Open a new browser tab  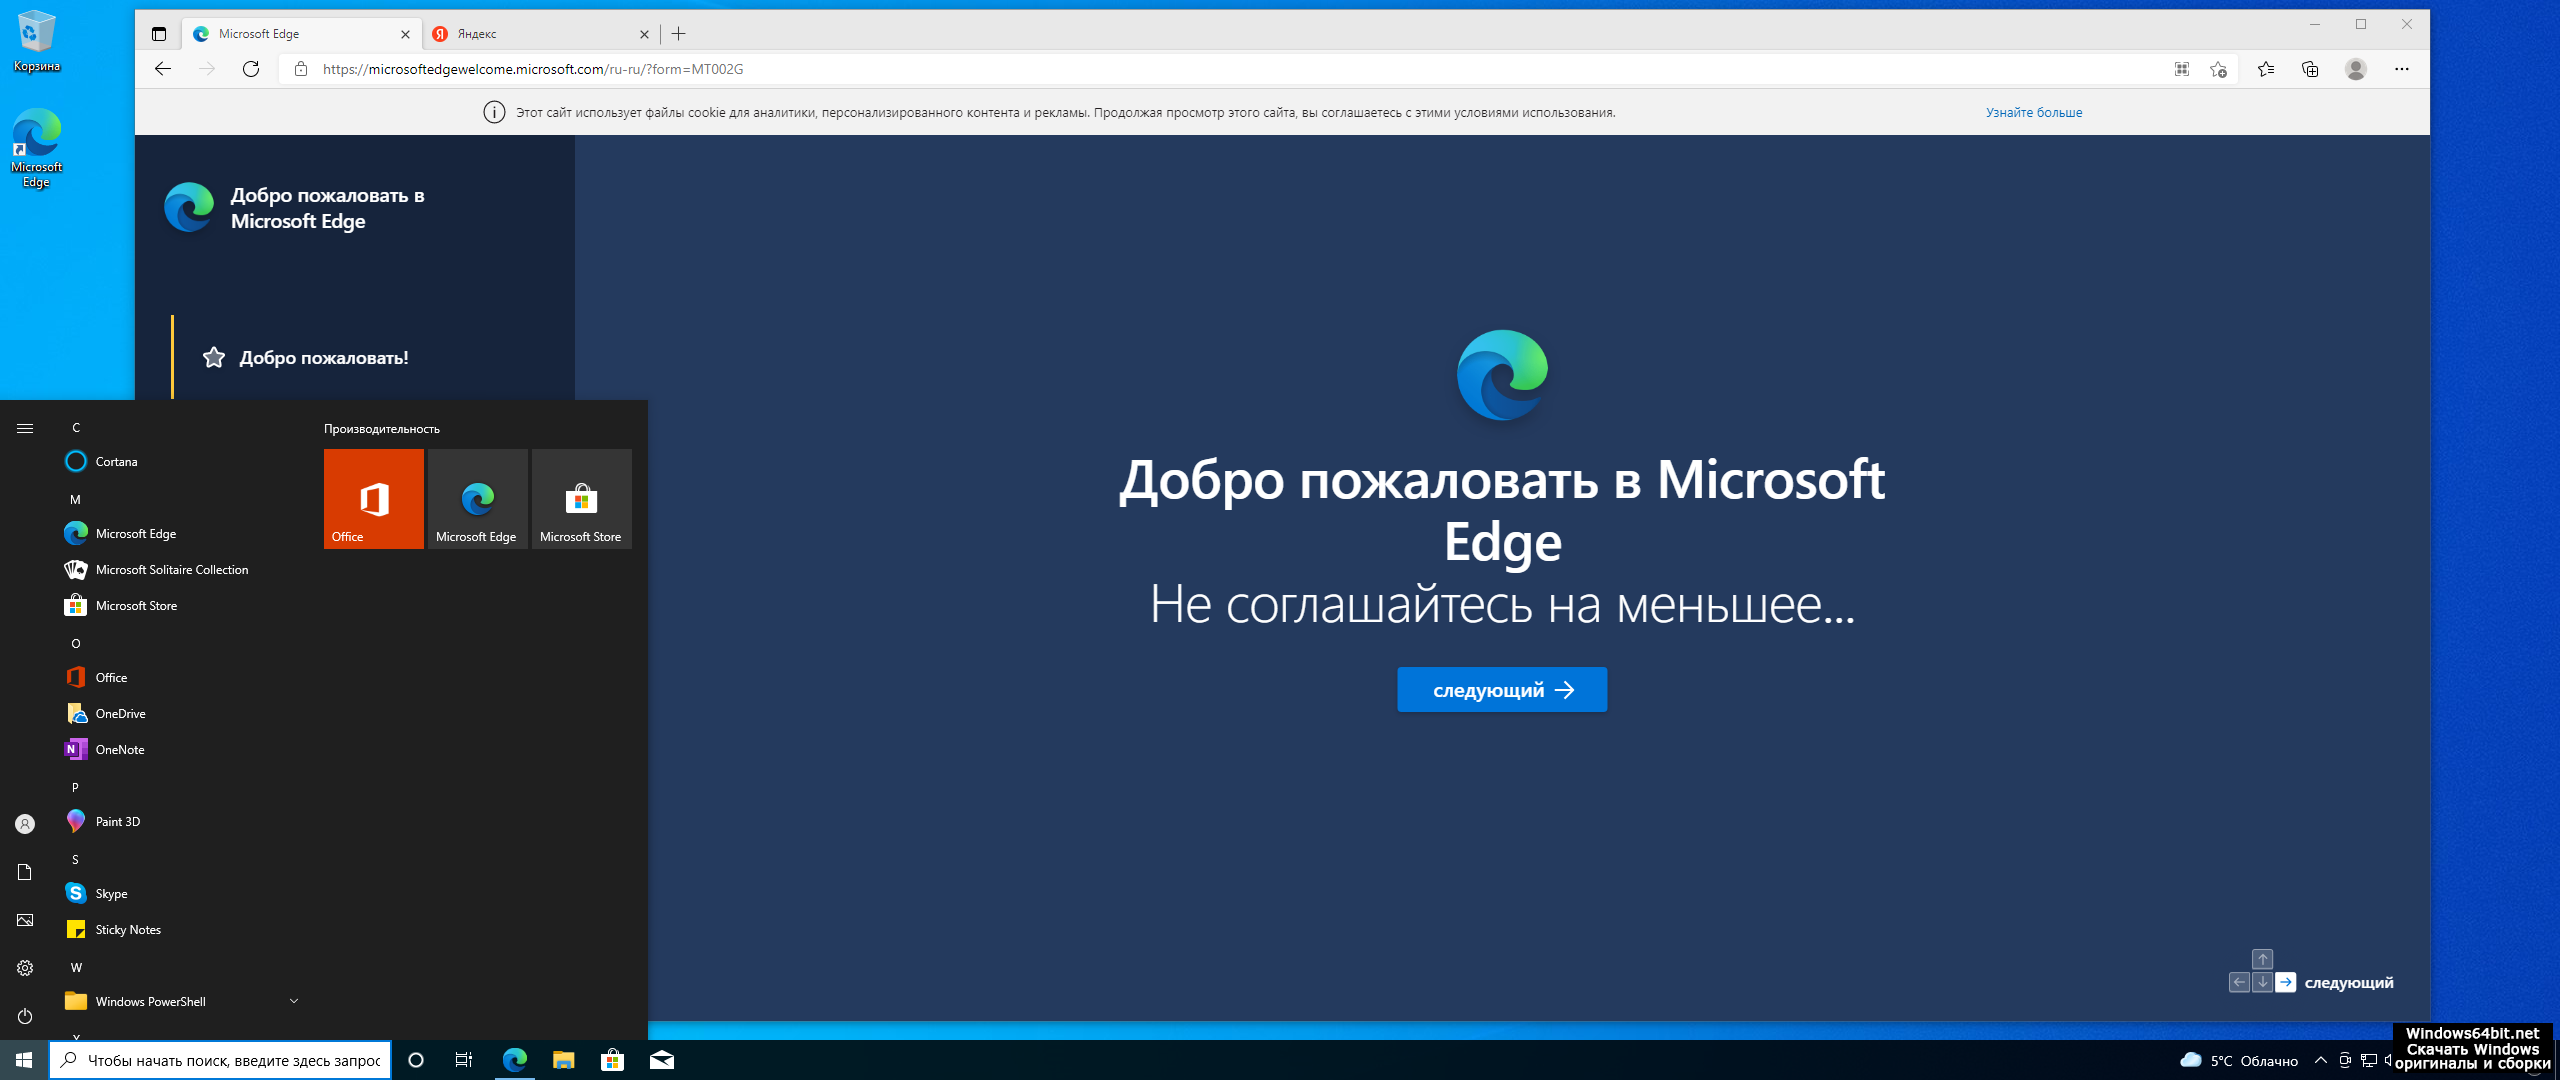coord(679,34)
